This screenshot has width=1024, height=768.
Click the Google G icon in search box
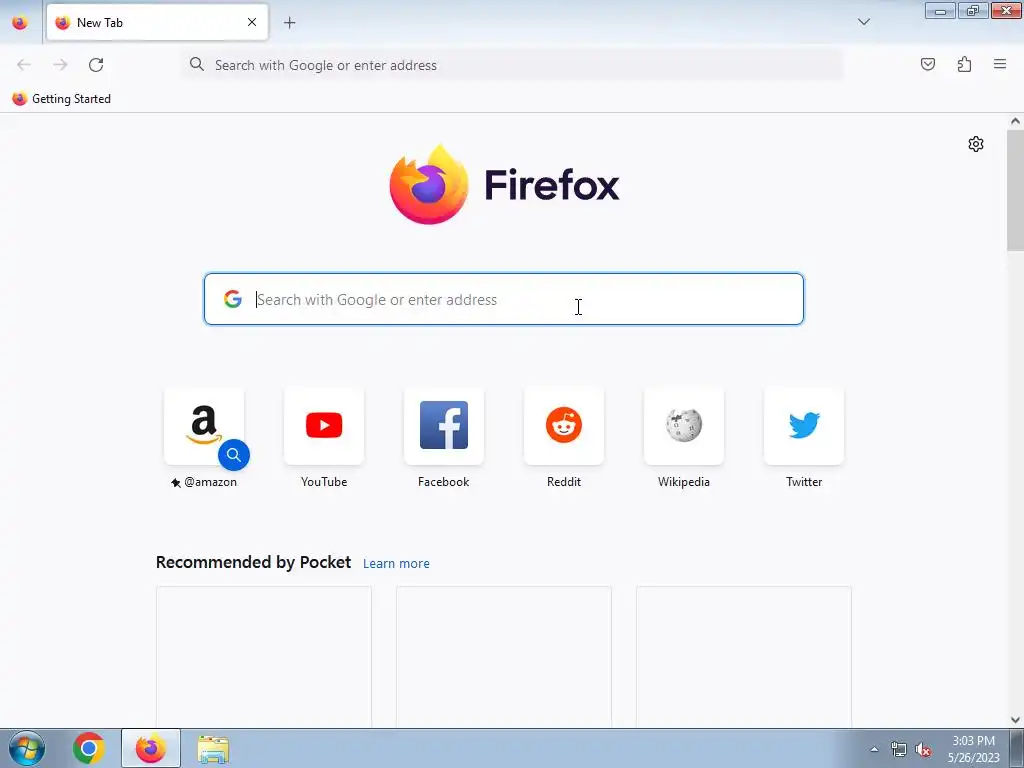tap(232, 299)
